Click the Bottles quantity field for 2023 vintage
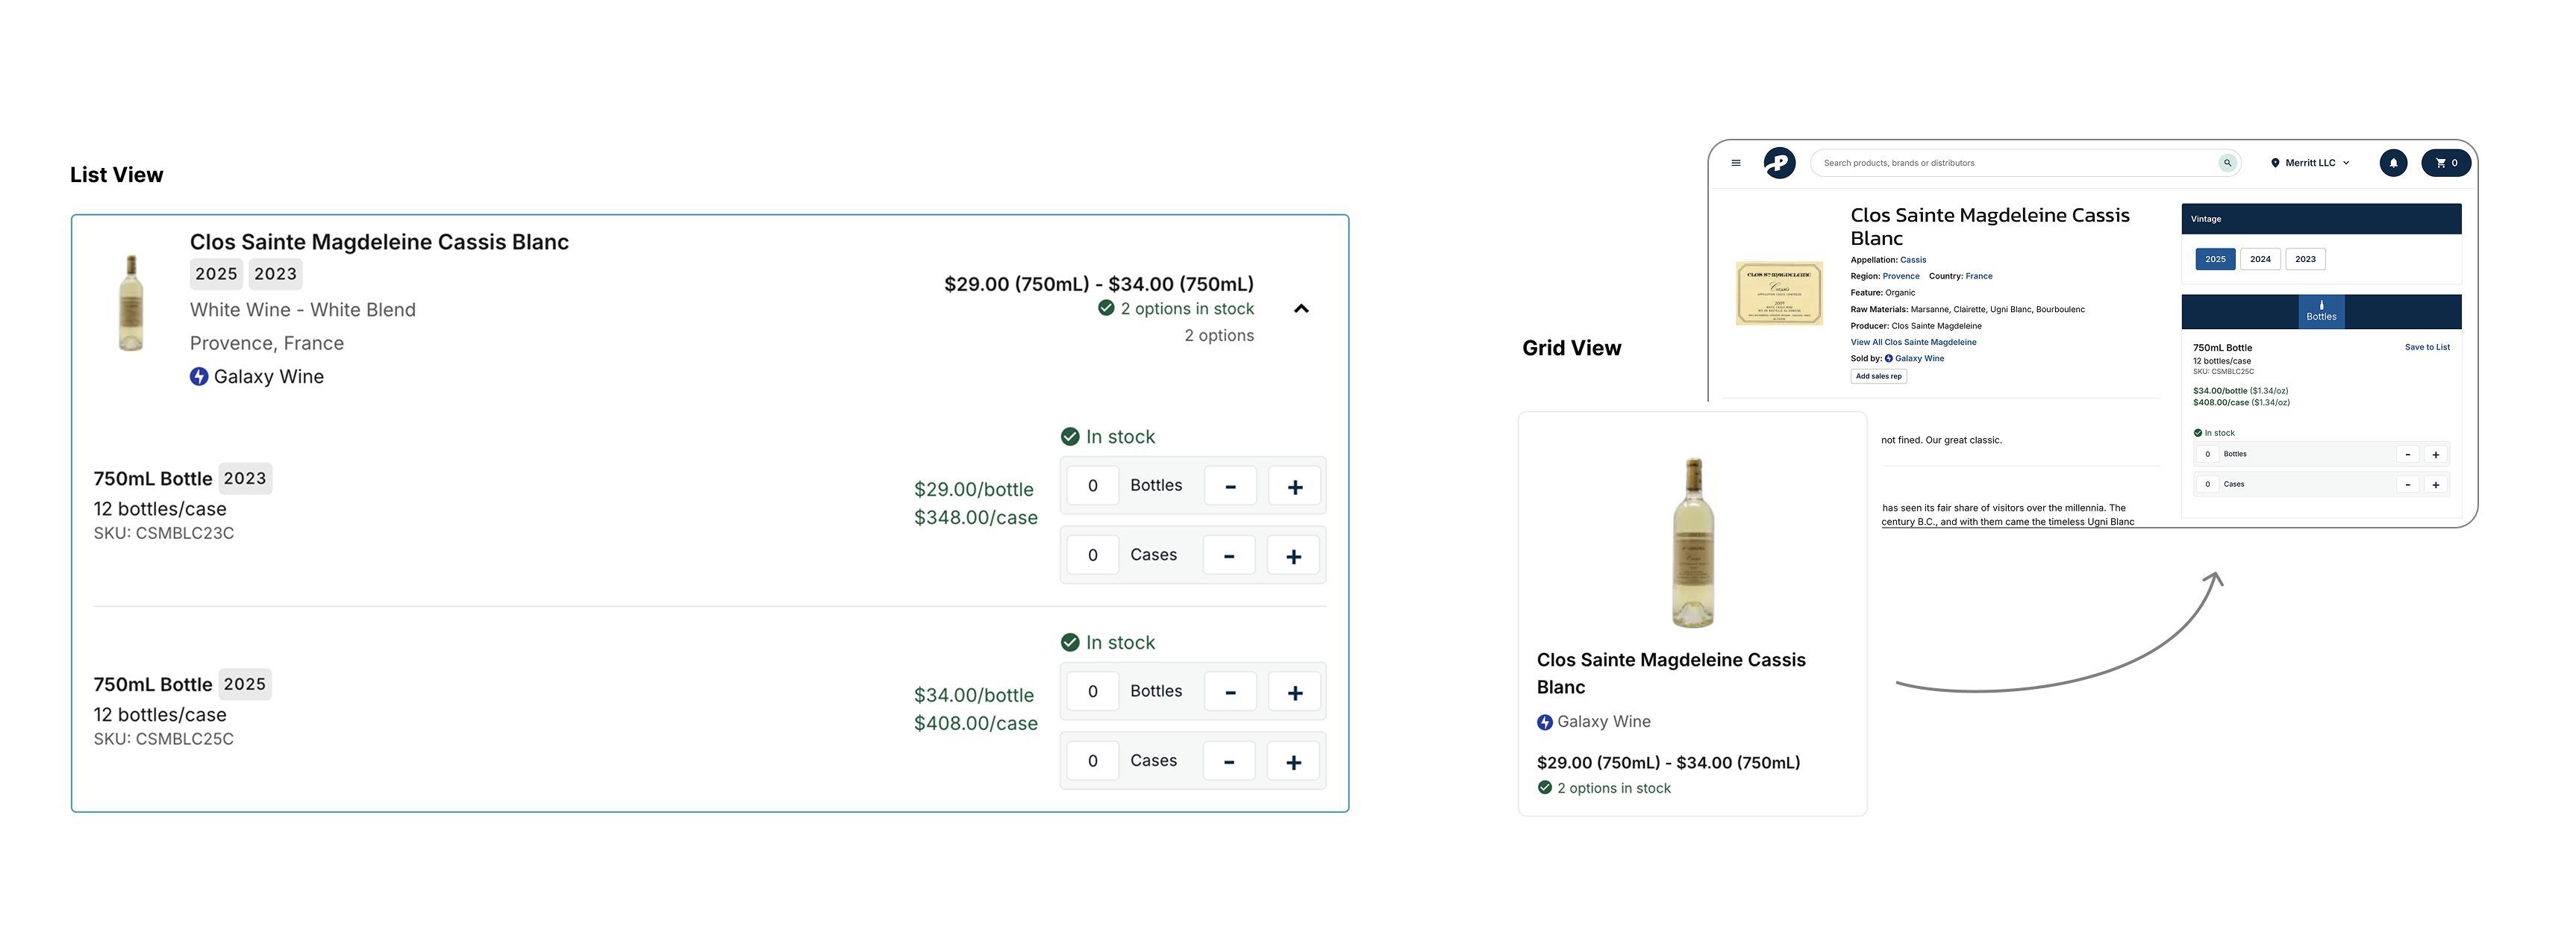 (x=1092, y=486)
